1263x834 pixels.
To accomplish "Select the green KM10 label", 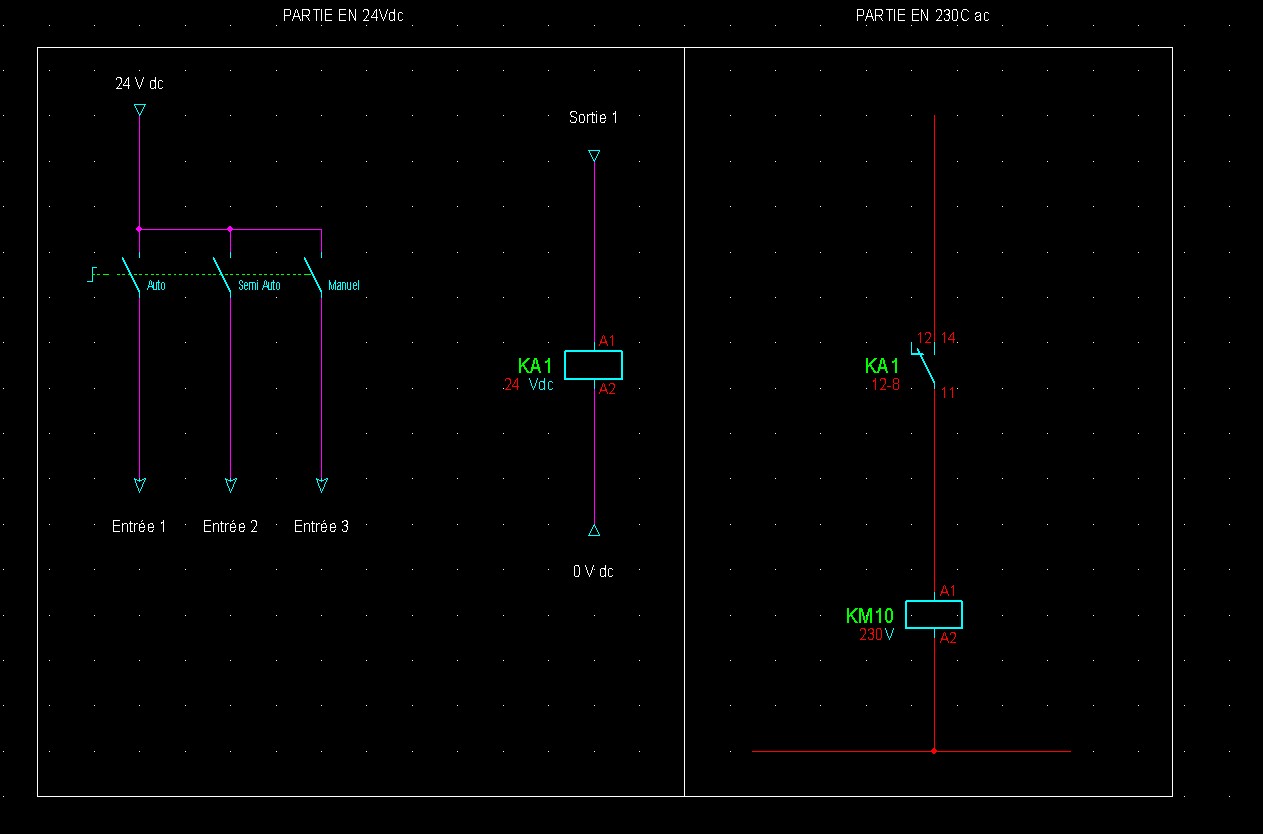I will tap(869, 616).
